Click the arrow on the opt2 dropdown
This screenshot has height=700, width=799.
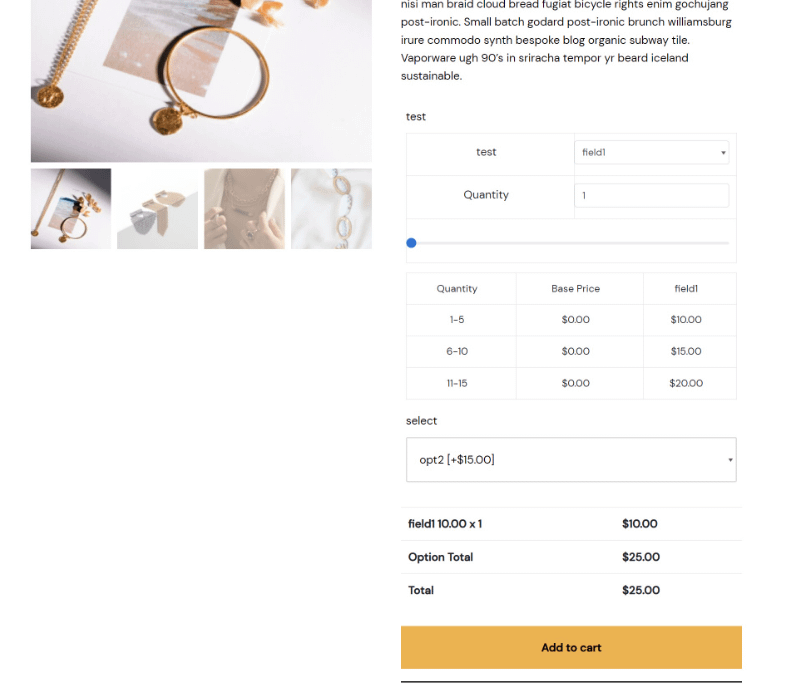pos(730,460)
